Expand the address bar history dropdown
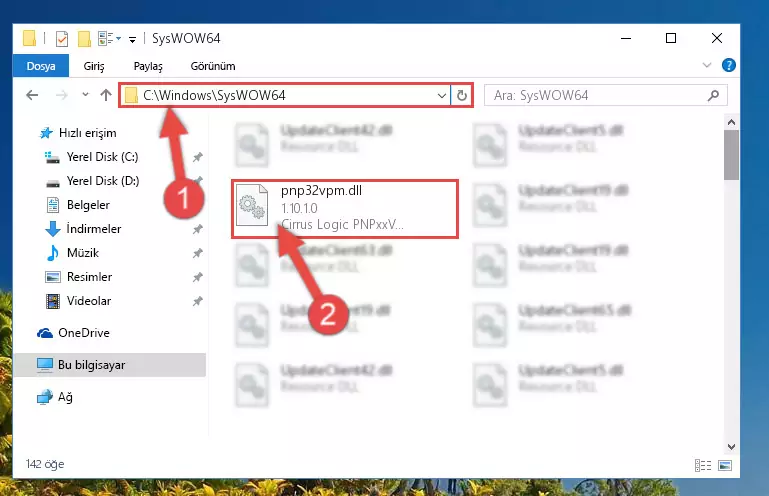Viewport: 769px width, 496px height. (442, 95)
